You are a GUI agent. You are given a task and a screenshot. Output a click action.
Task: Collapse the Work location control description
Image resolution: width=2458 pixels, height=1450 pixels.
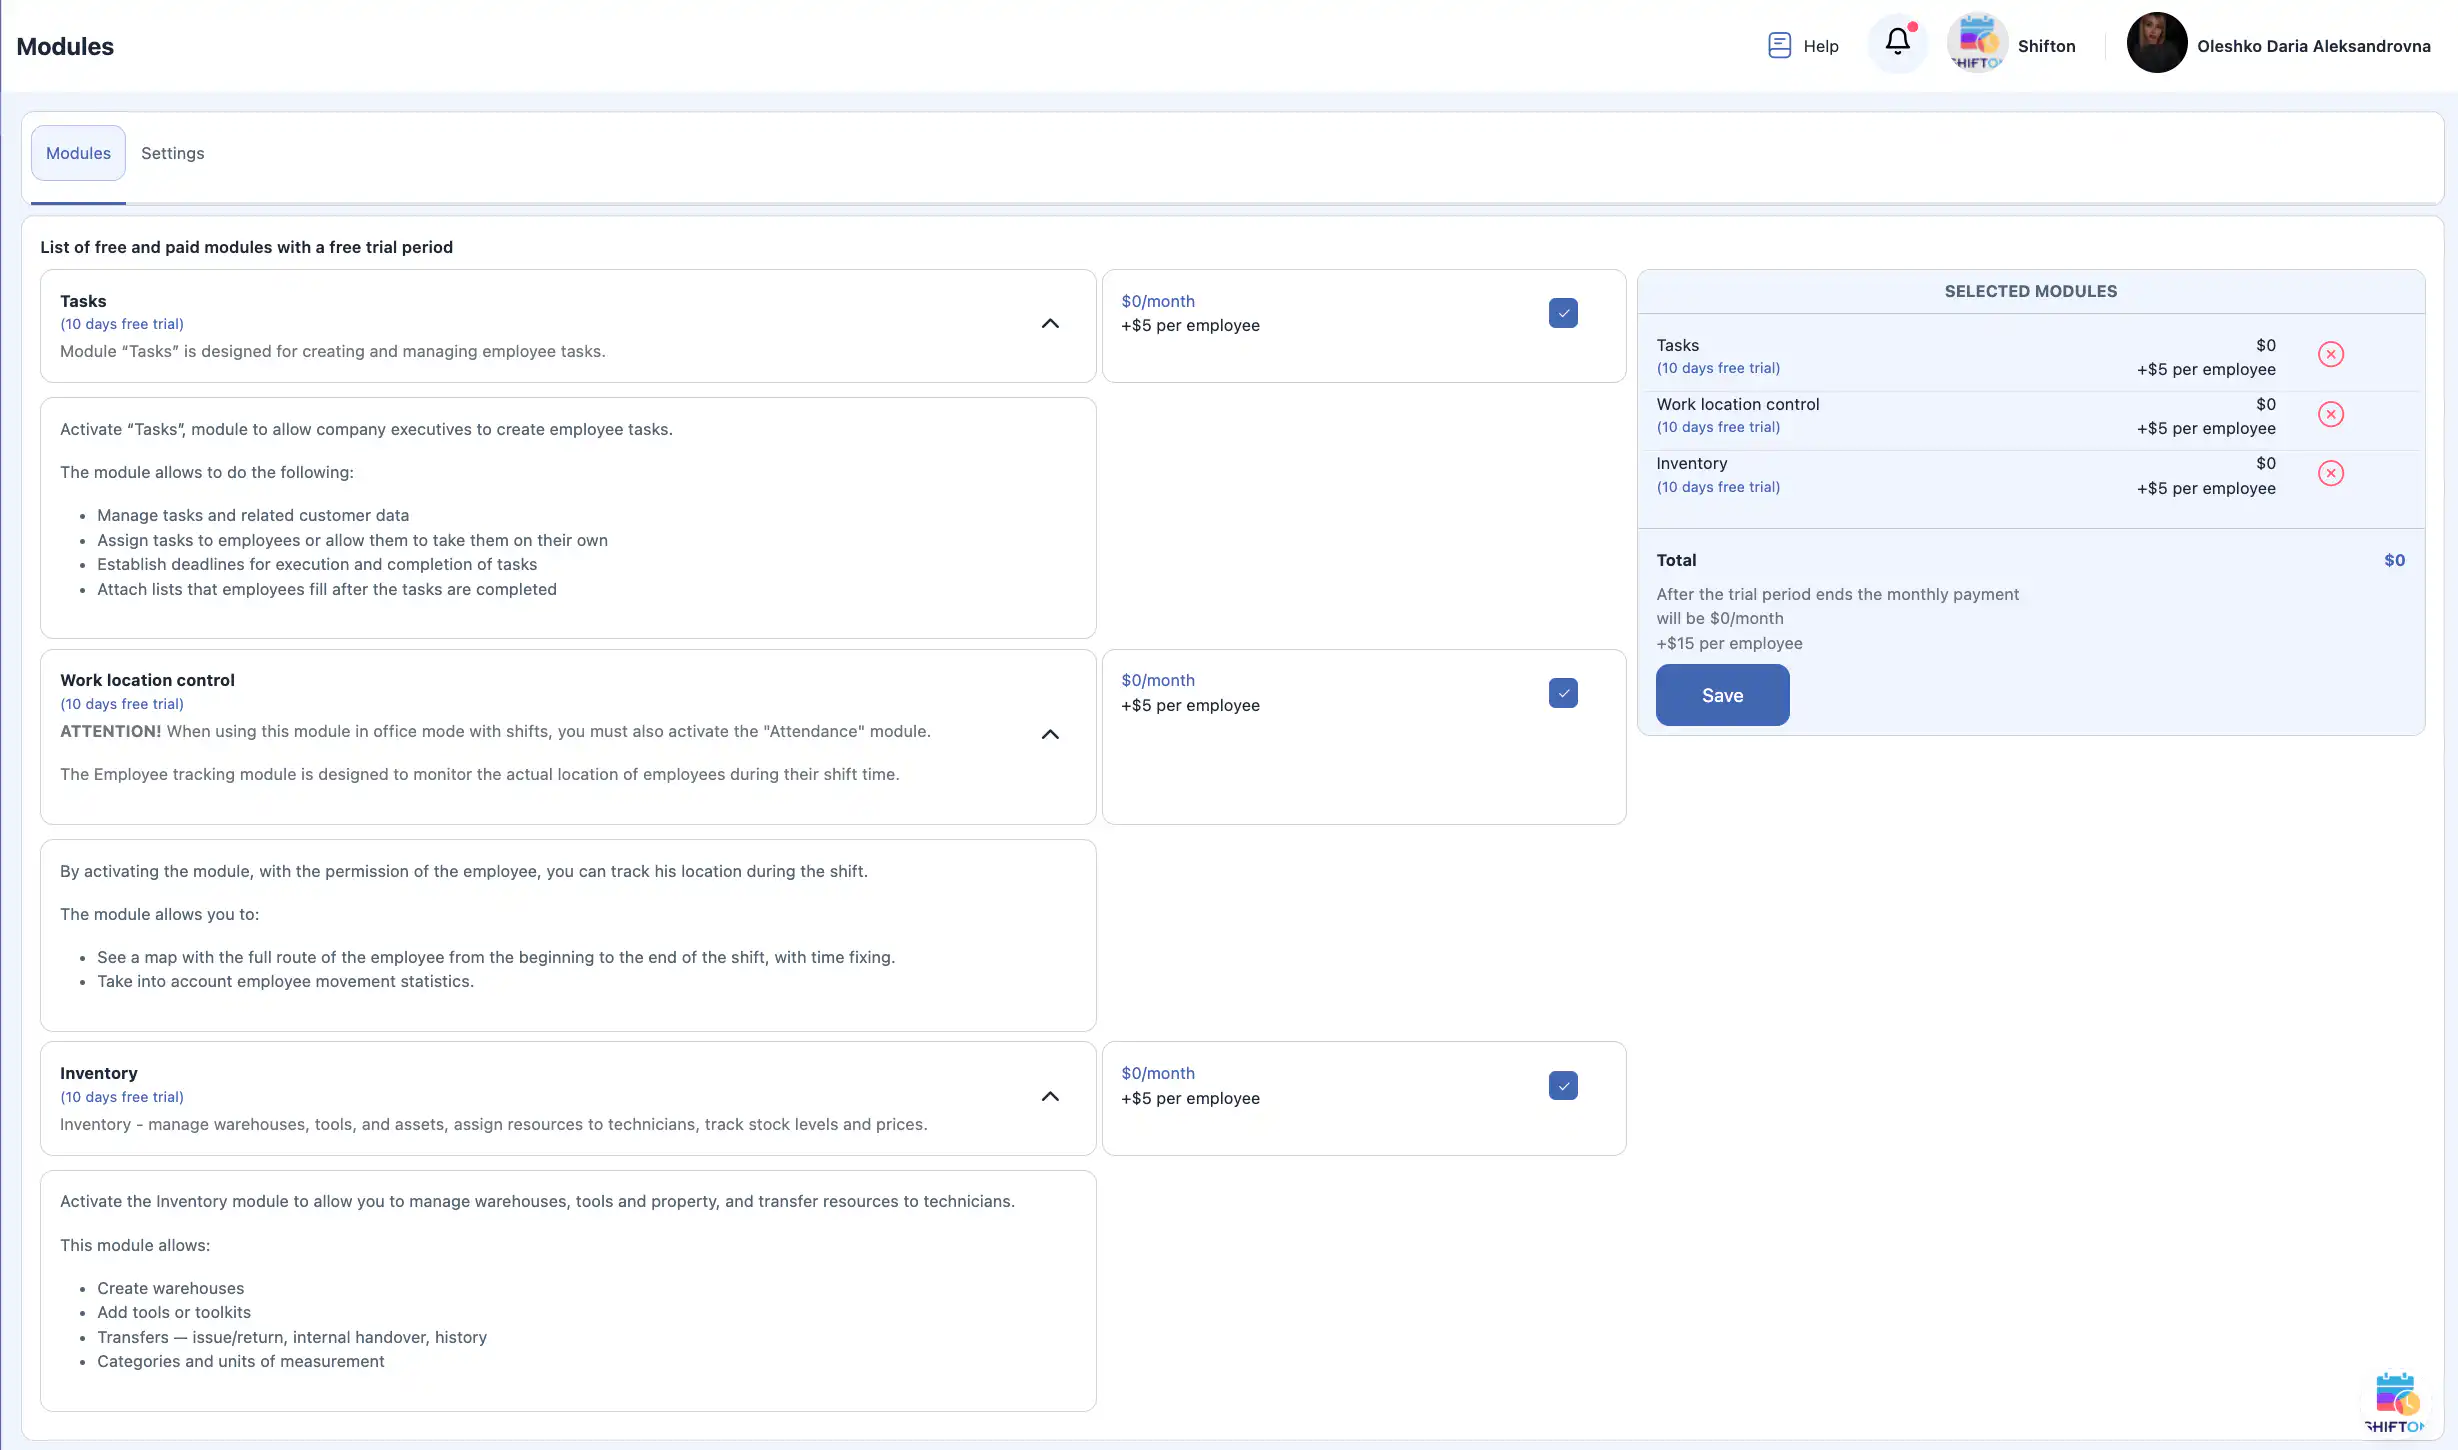pyautogui.click(x=1050, y=735)
